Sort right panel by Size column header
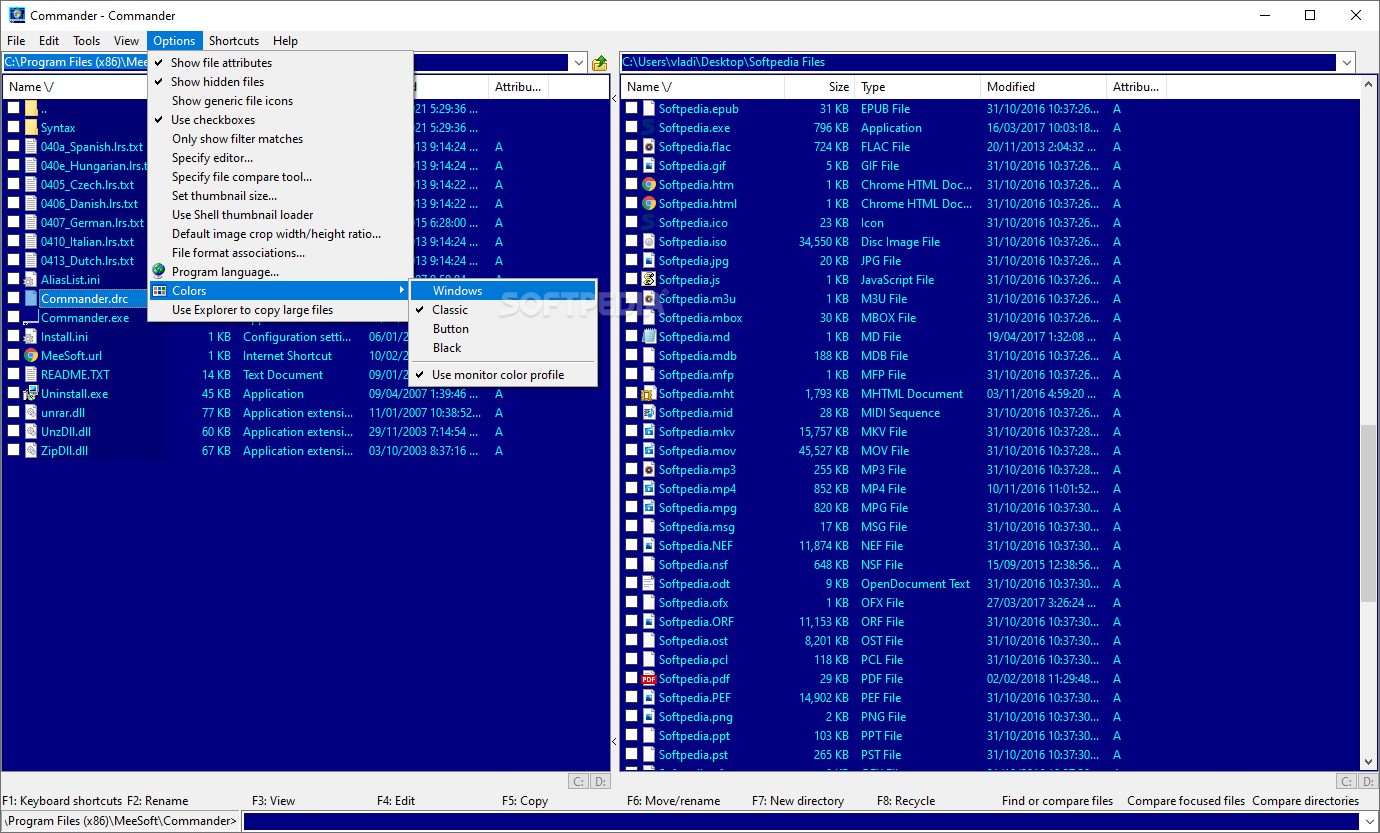 click(819, 87)
